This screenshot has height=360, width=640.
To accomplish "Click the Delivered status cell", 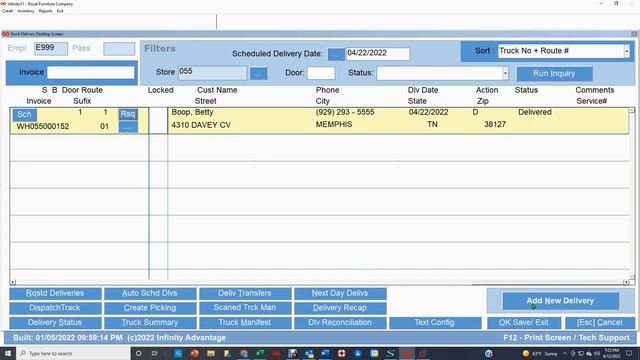I will [x=535, y=112].
